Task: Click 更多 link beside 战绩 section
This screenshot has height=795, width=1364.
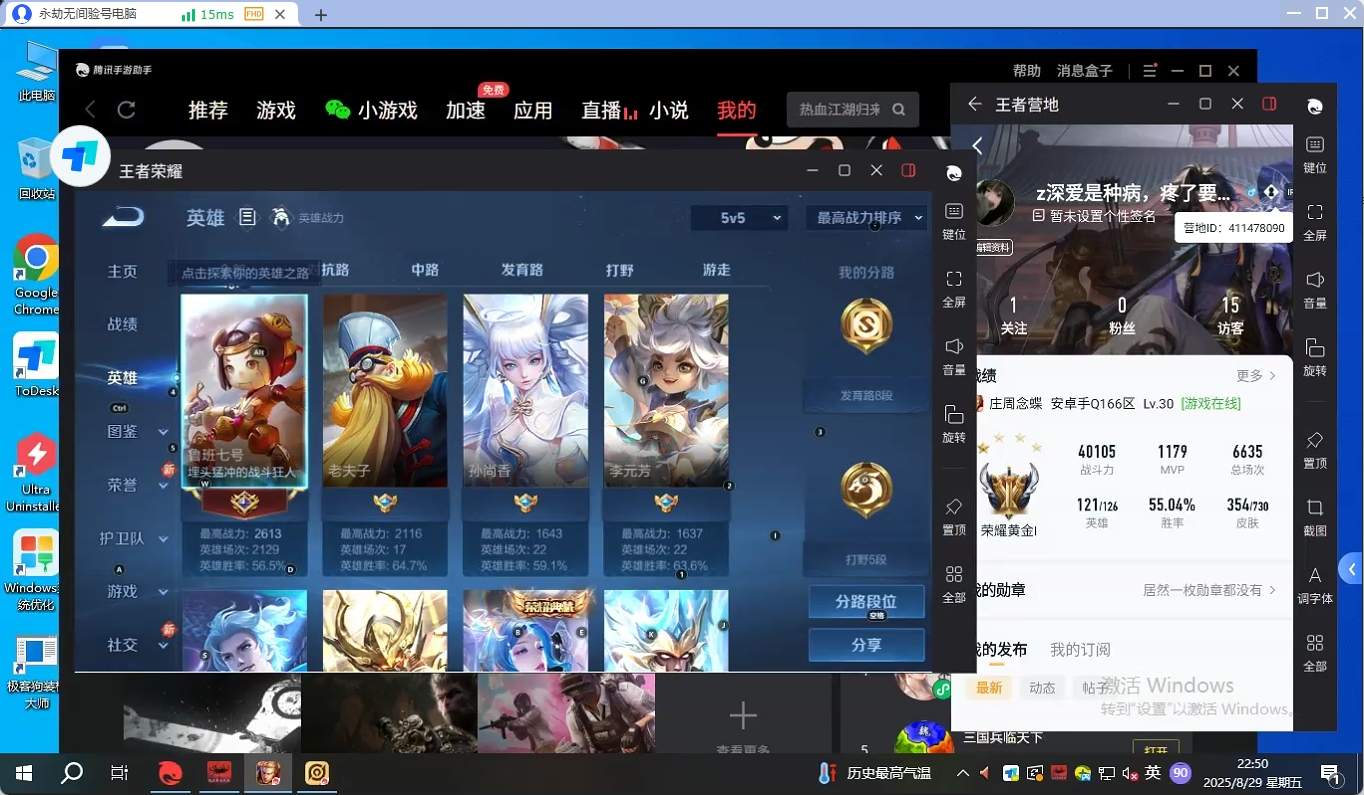Action: [x=1256, y=376]
